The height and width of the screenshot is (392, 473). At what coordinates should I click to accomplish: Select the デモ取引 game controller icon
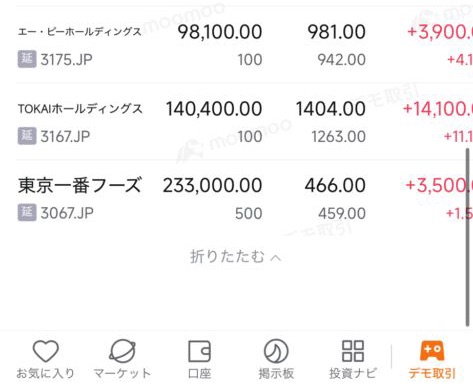[x=432, y=350]
